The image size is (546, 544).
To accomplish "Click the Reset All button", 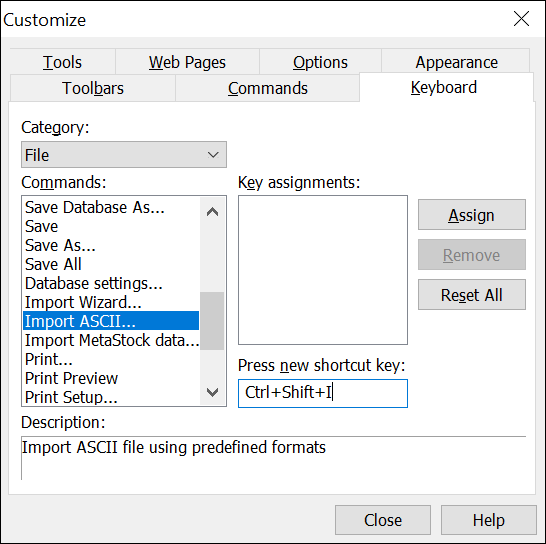I will 471,295.
